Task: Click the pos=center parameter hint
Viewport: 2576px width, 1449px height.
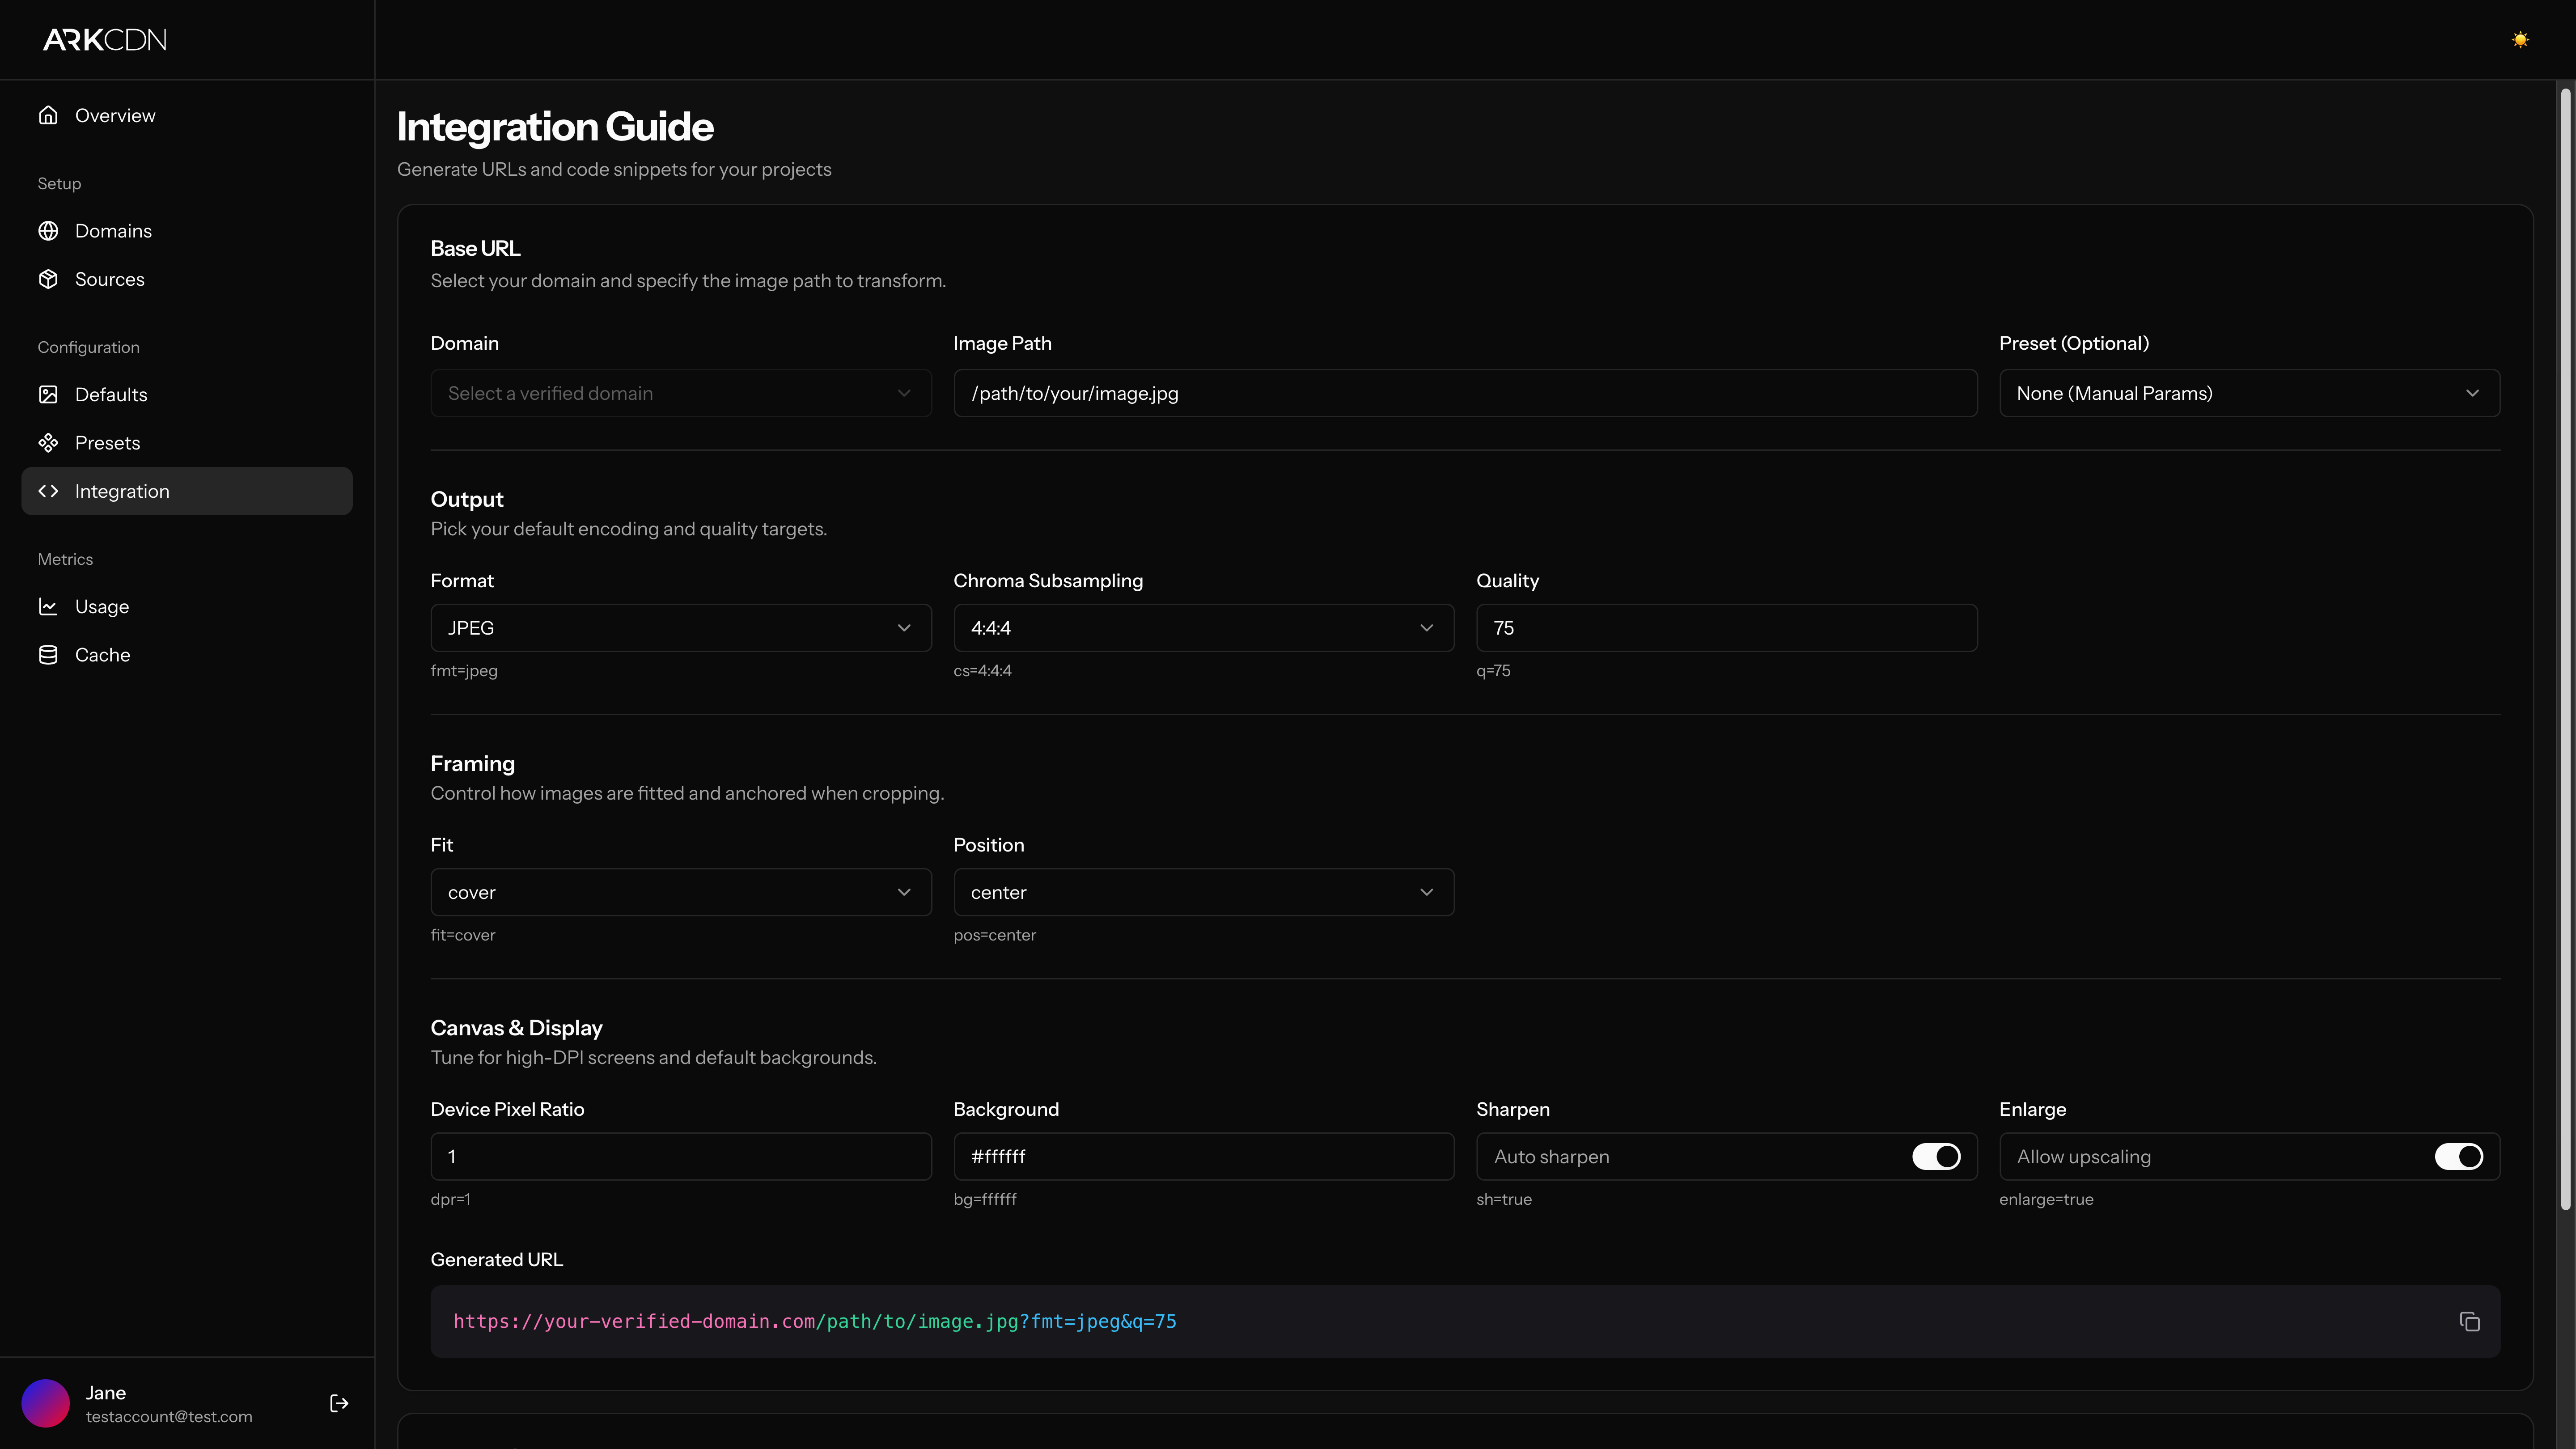Action: (x=994, y=935)
